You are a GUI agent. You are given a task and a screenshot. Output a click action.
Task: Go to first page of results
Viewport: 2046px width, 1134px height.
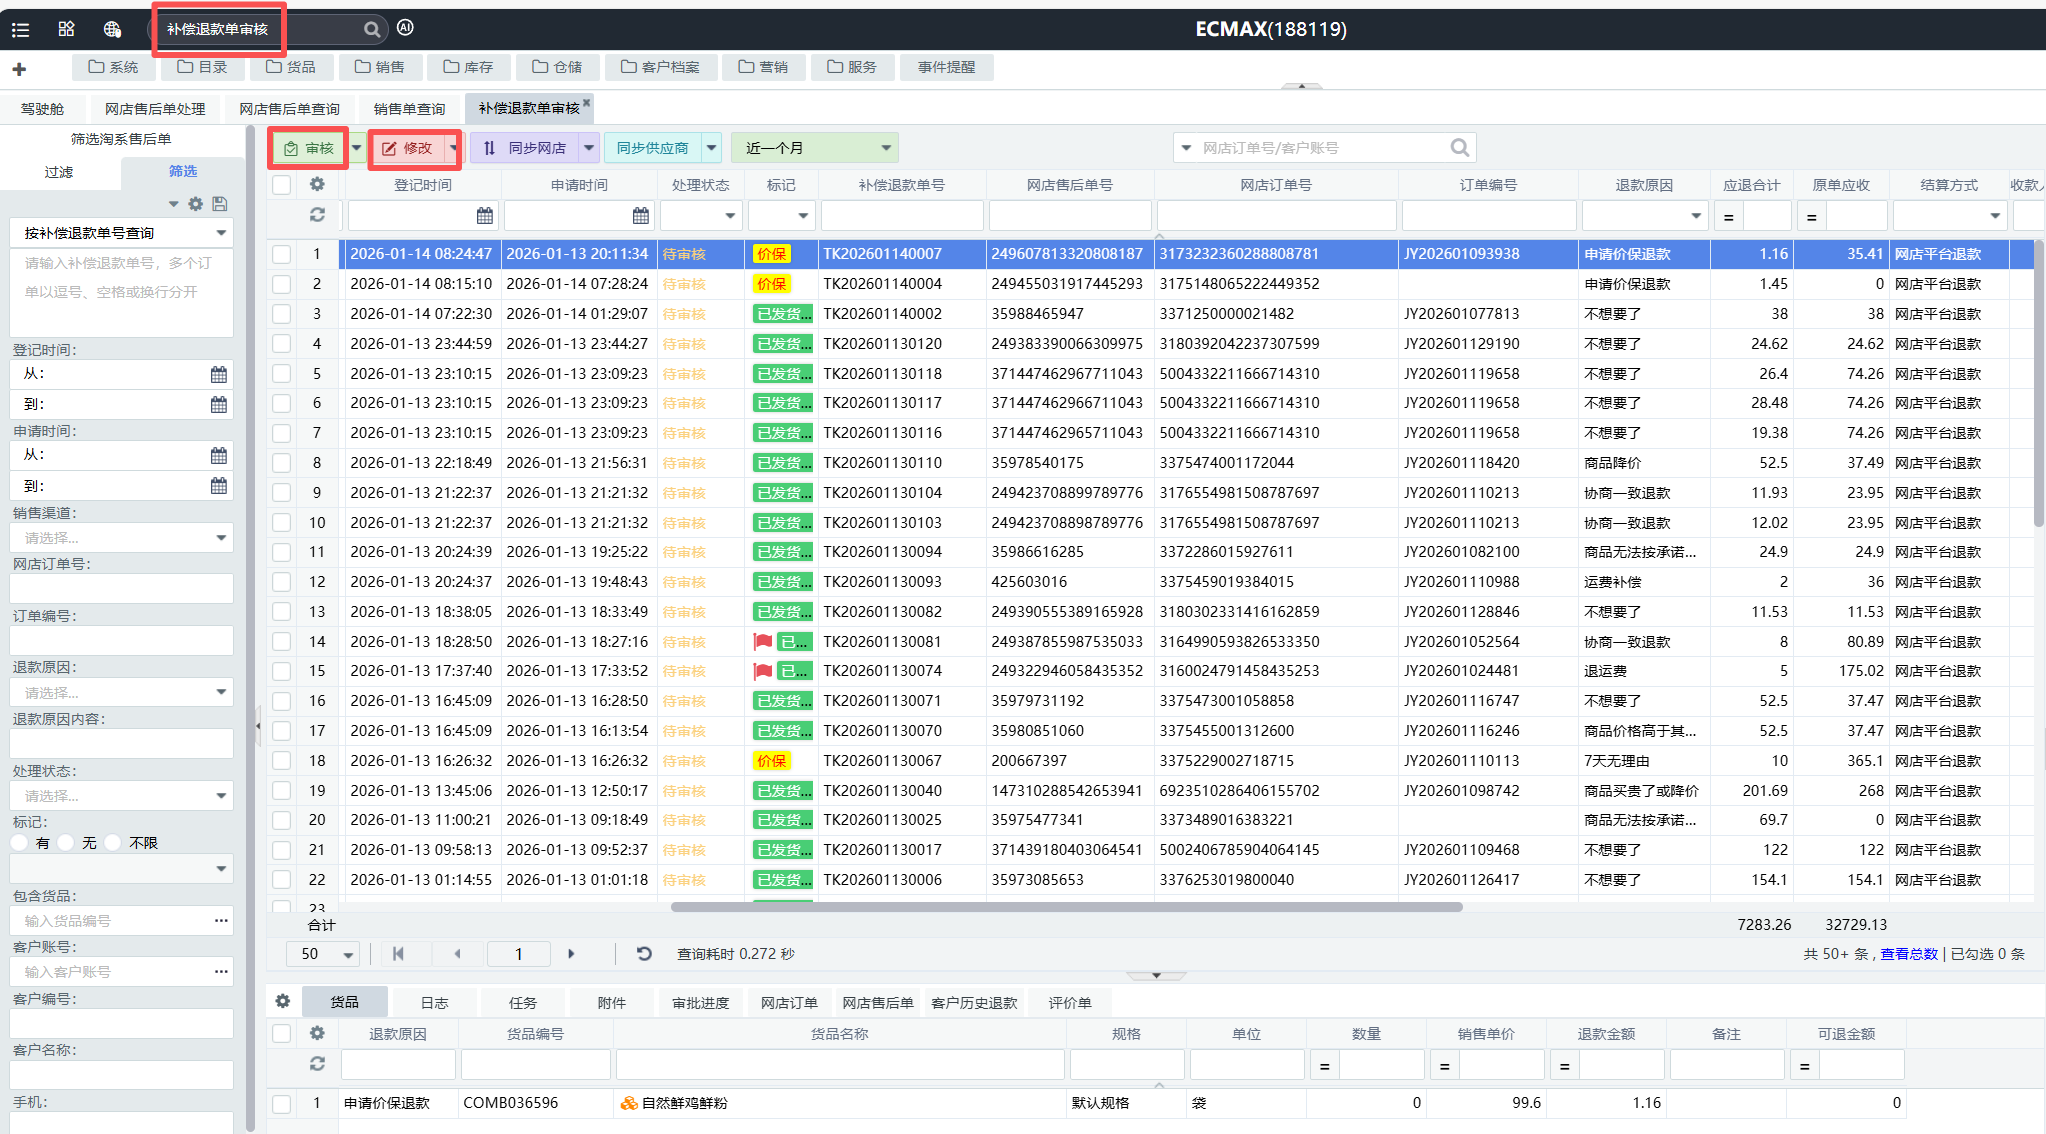coord(398,954)
